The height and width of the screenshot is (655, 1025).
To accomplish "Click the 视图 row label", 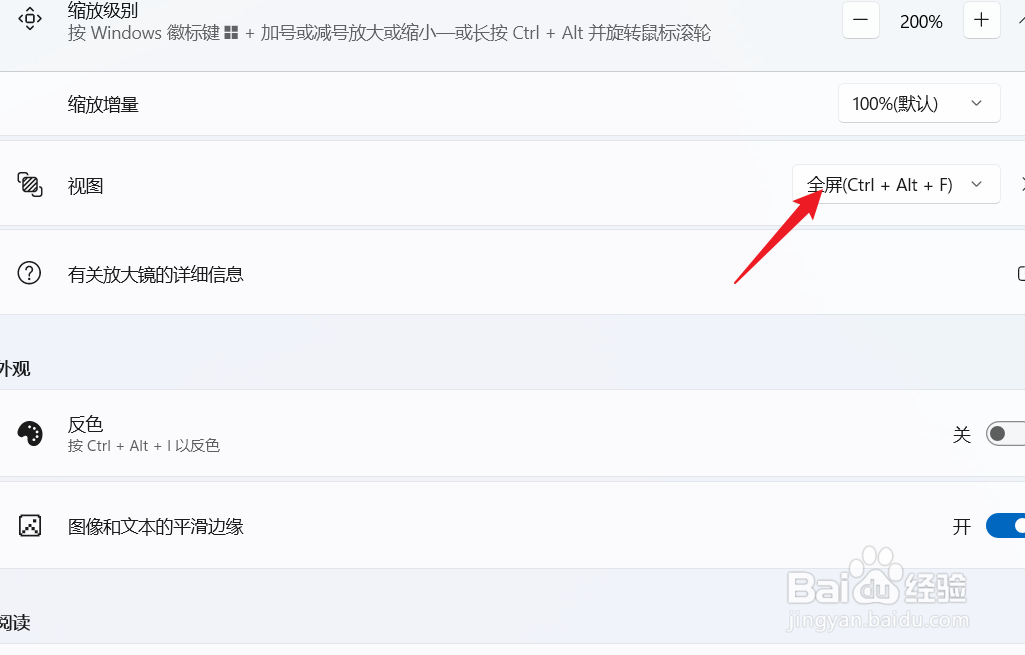I will click(x=86, y=186).
